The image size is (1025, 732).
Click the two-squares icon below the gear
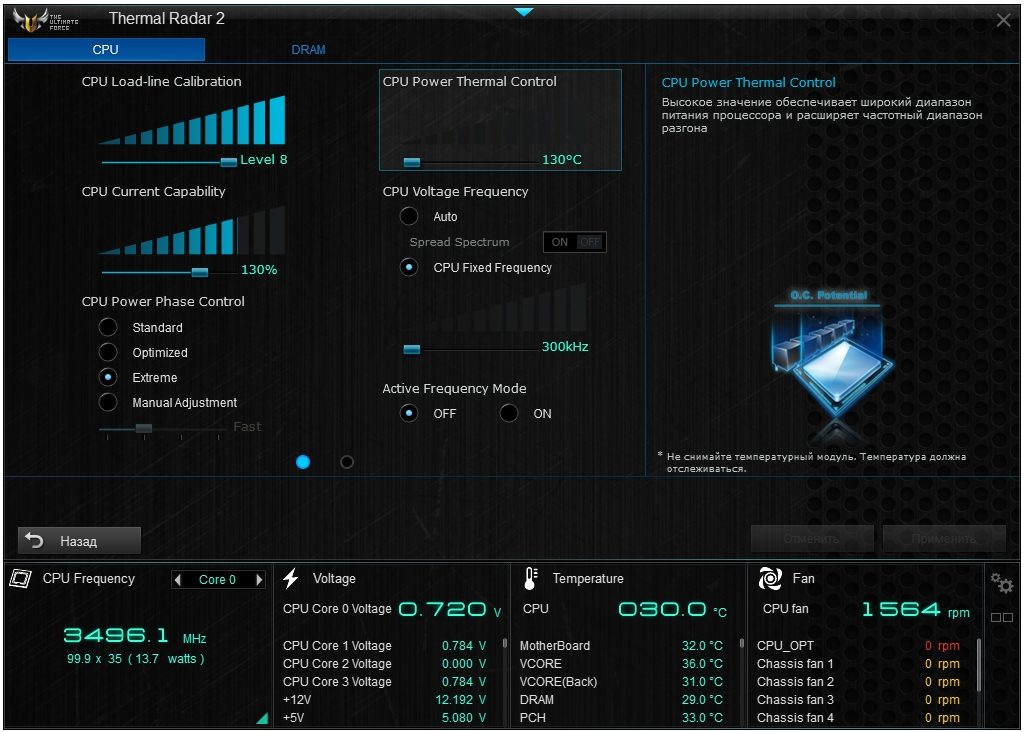pos(1001,617)
